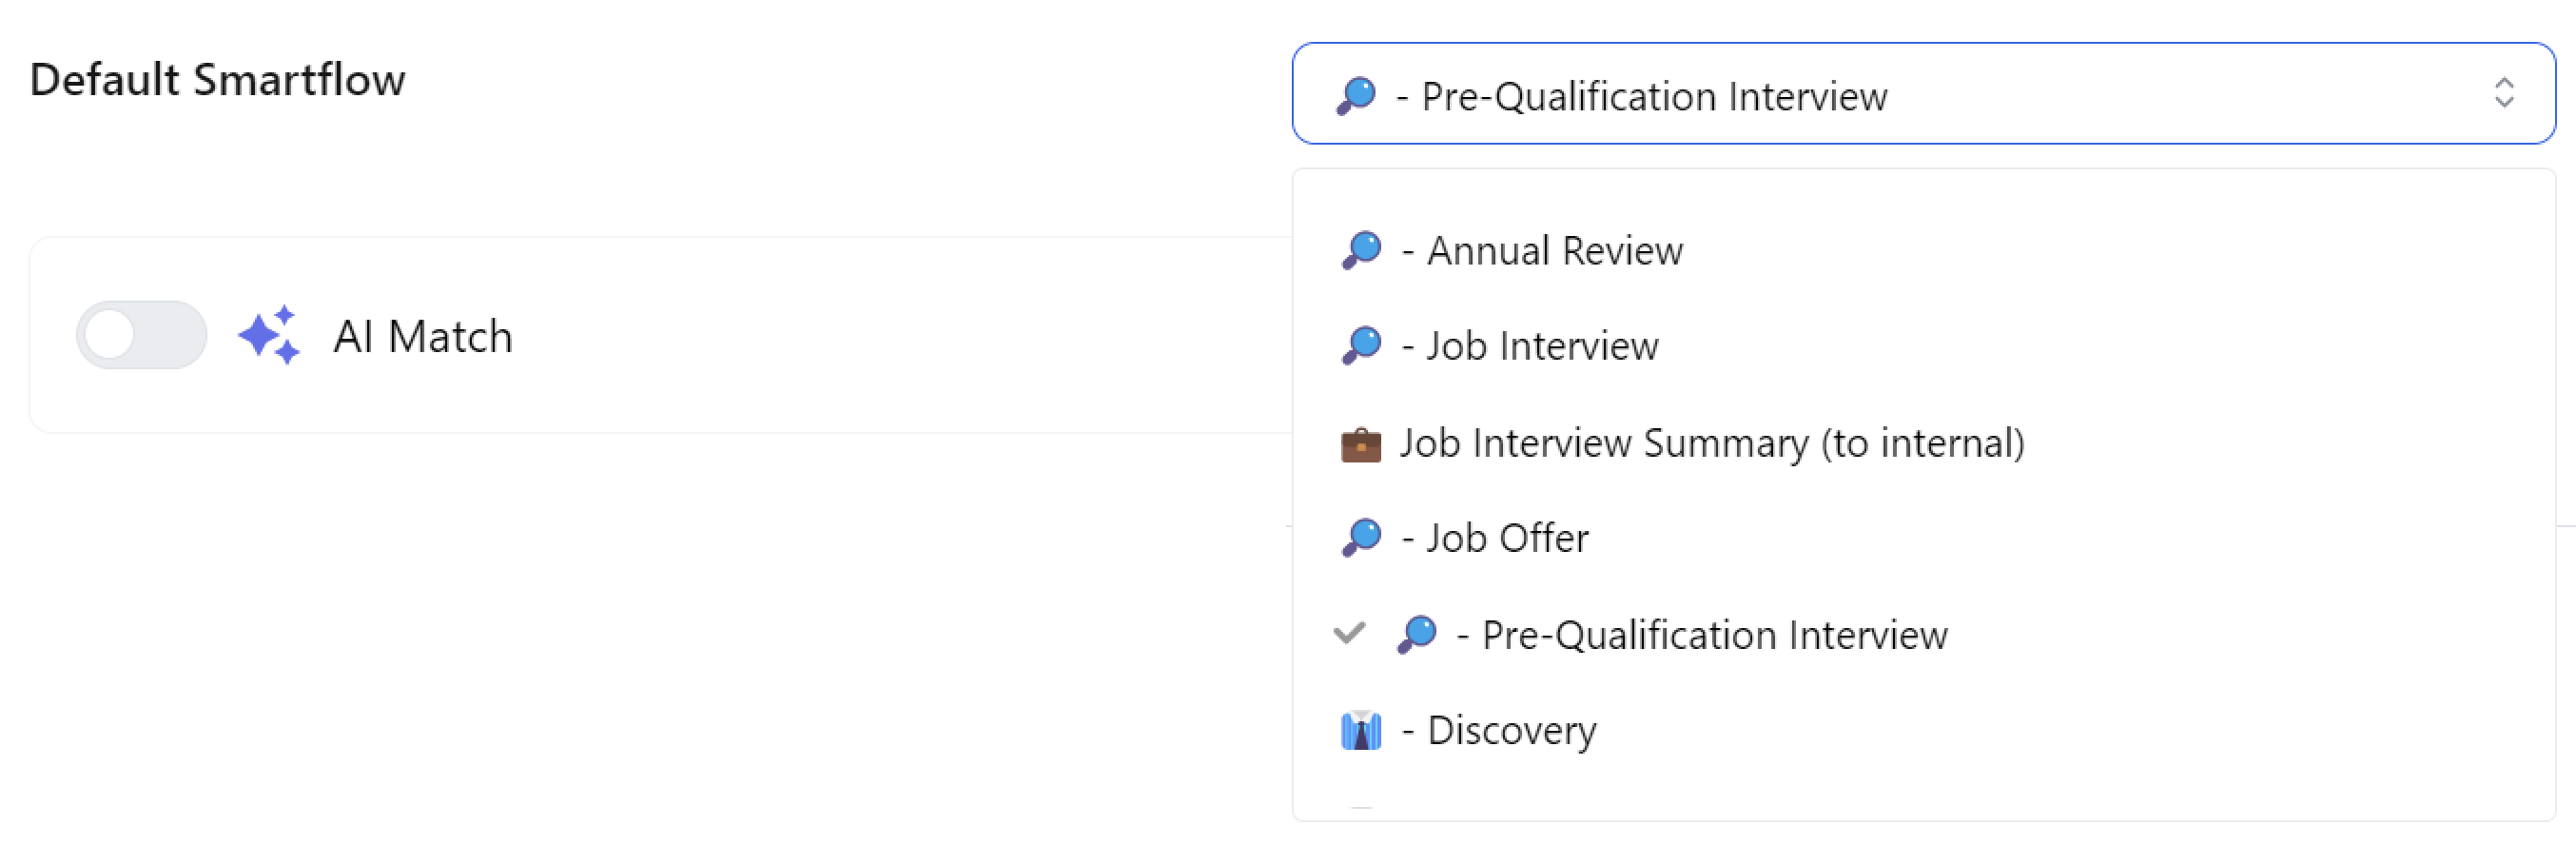This screenshot has width=2576, height=845.
Task: Click the Job Offer magnifier icon
Action: tap(1361, 538)
